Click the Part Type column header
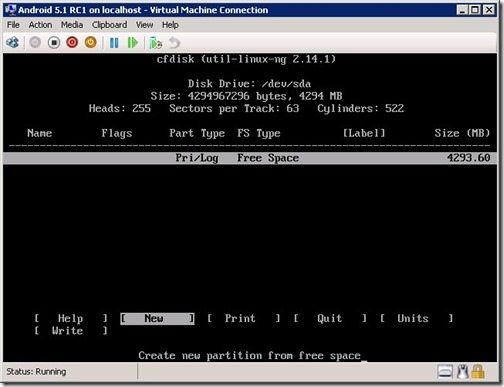The image size is (504, 387). click(x=197, y=133)
